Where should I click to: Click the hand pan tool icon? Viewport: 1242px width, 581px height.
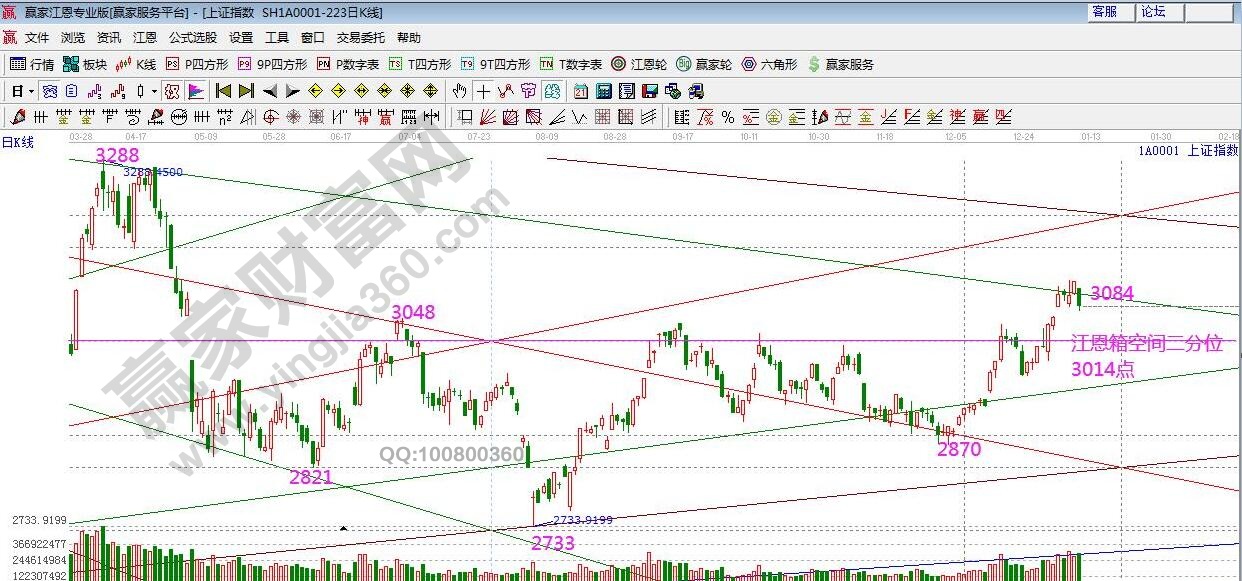[x=459, y=91]
